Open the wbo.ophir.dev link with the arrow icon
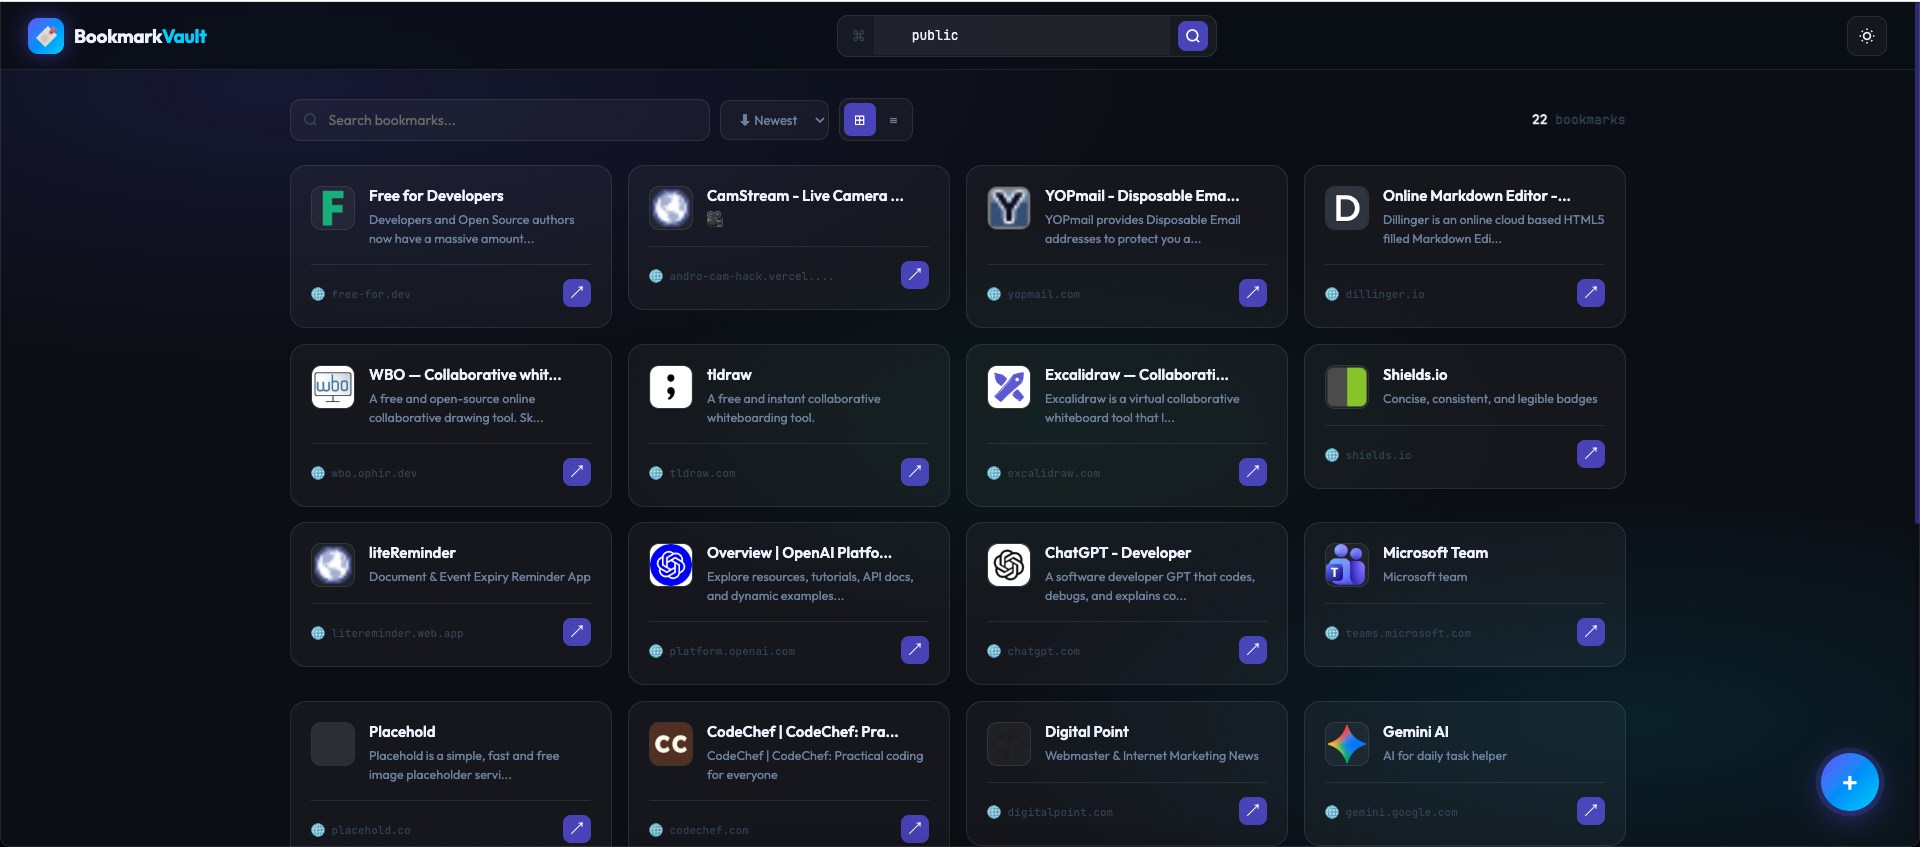Image resolution: width=1920 pixels, height=847 pixels. (x=577, y=472)
